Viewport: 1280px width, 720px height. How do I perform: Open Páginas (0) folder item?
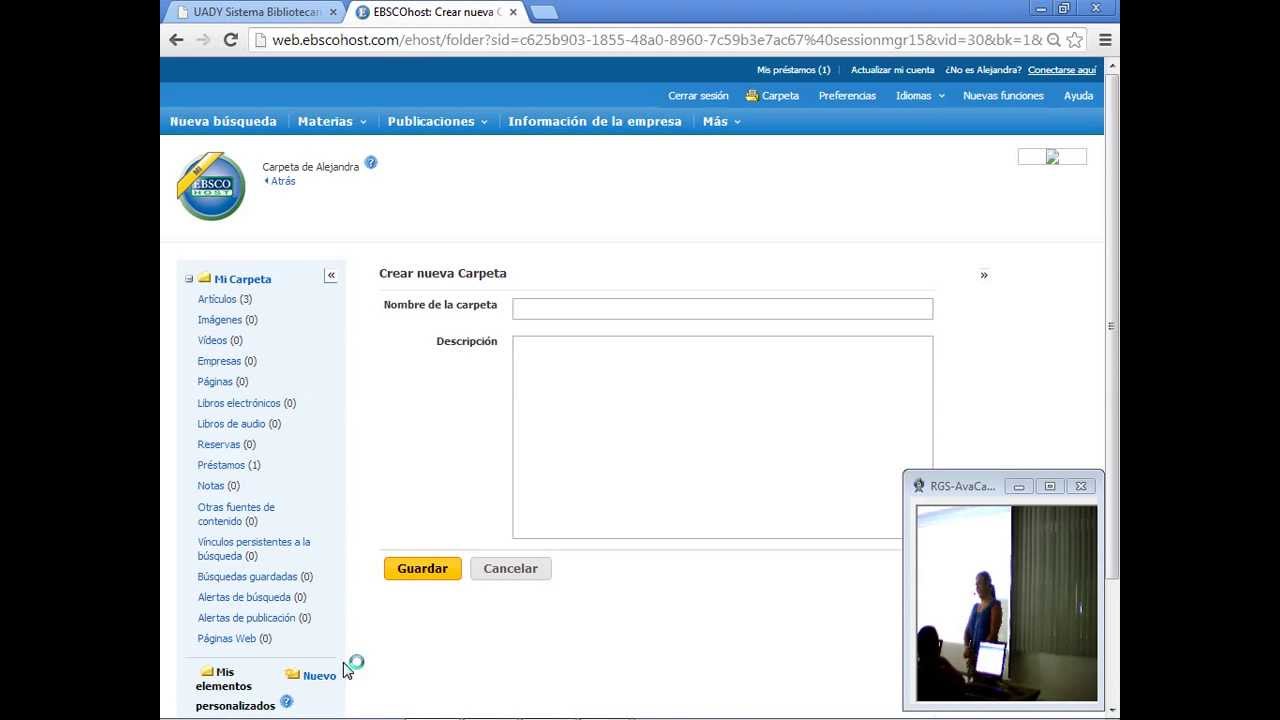coord(223,382)
